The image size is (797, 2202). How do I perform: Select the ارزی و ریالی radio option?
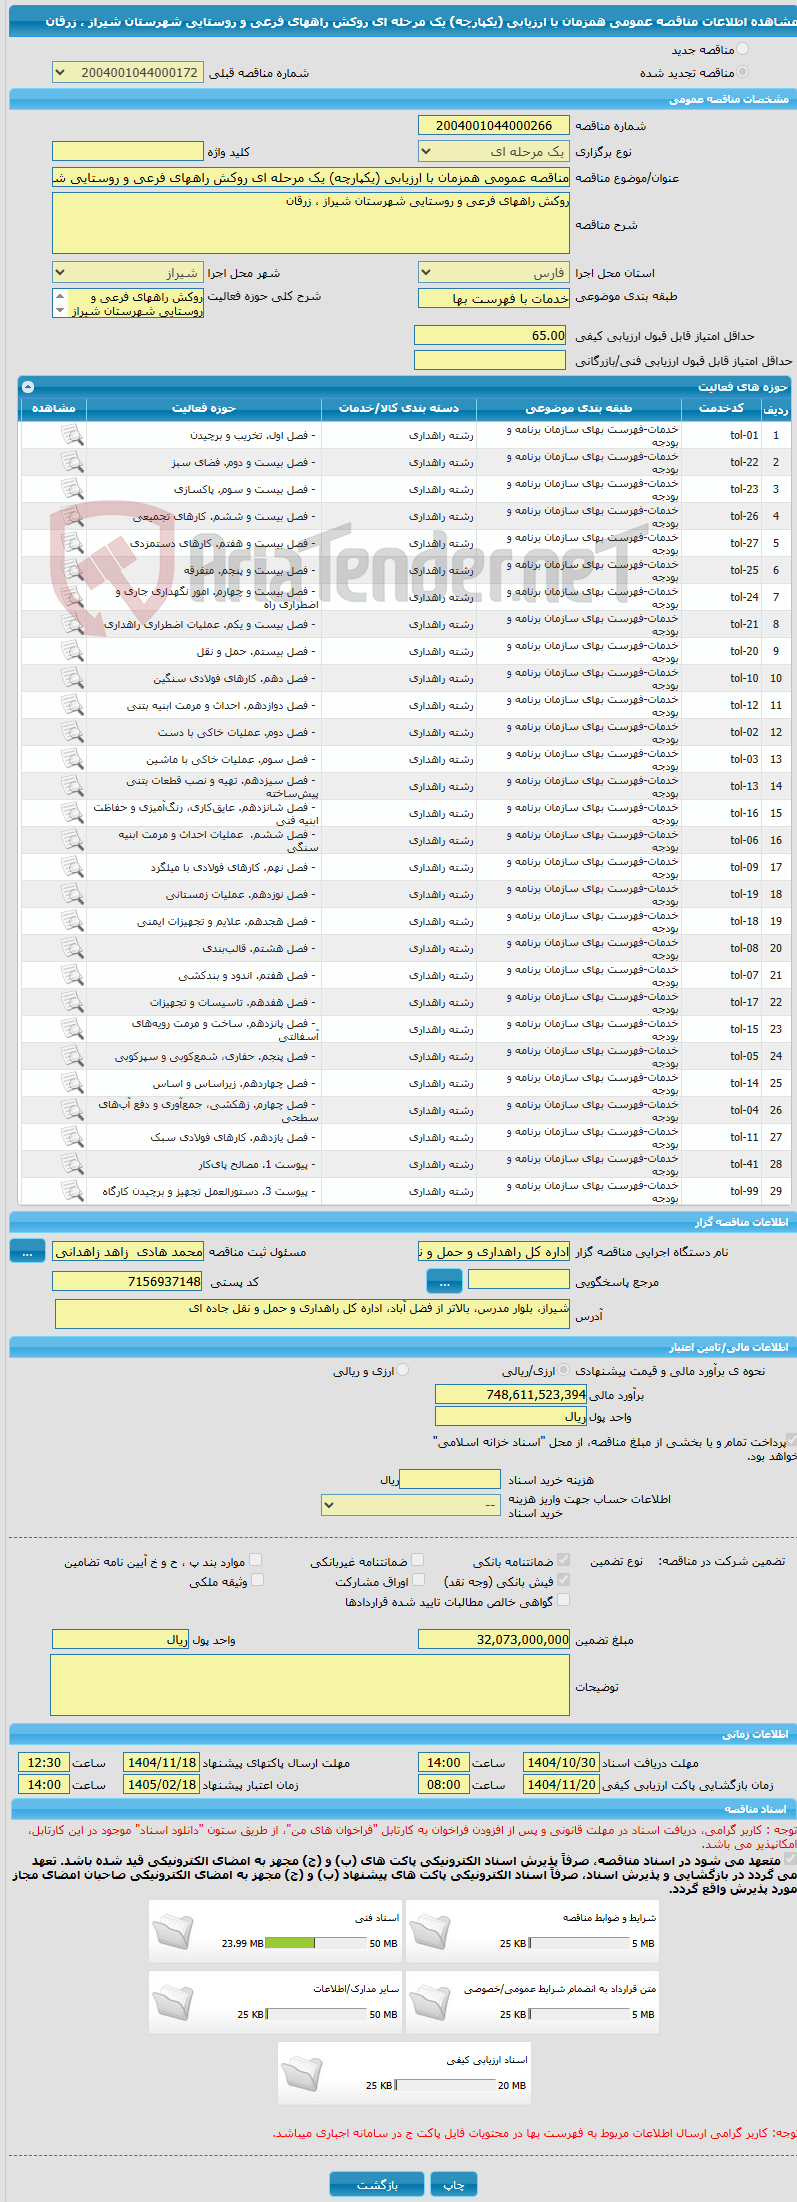pyautogui.click(x=403, y=1371)
